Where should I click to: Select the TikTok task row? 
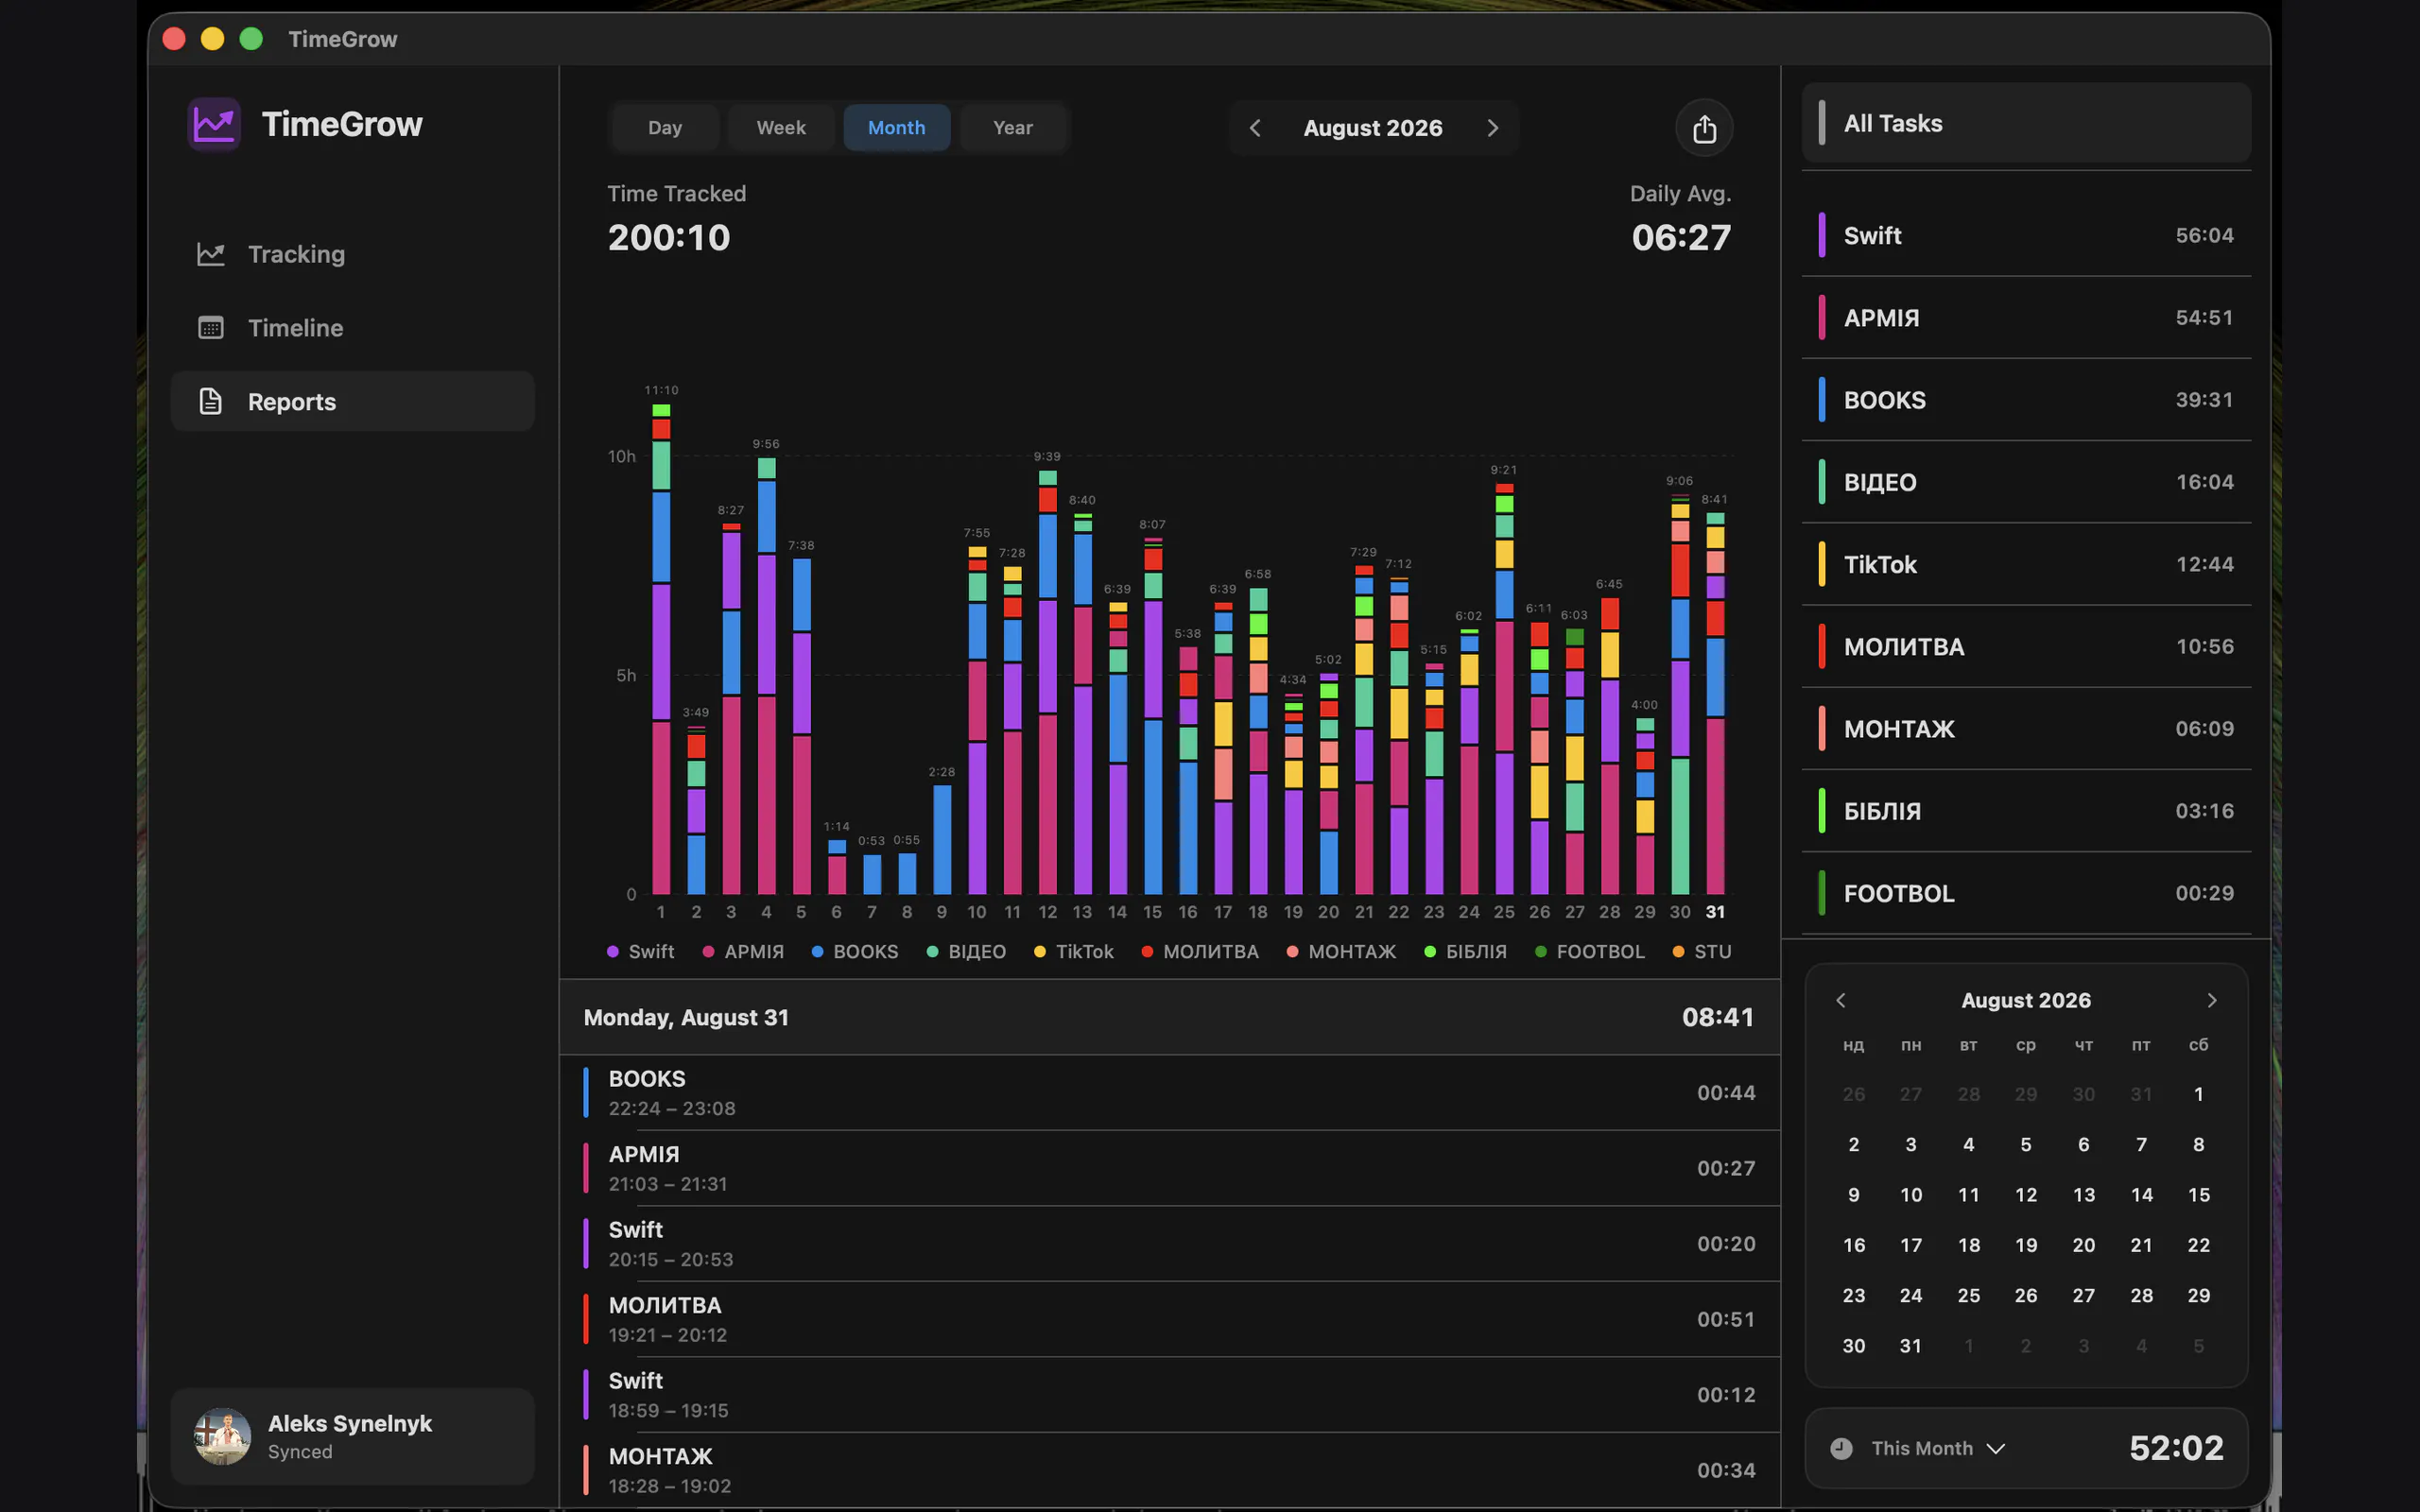(2026, 564)
